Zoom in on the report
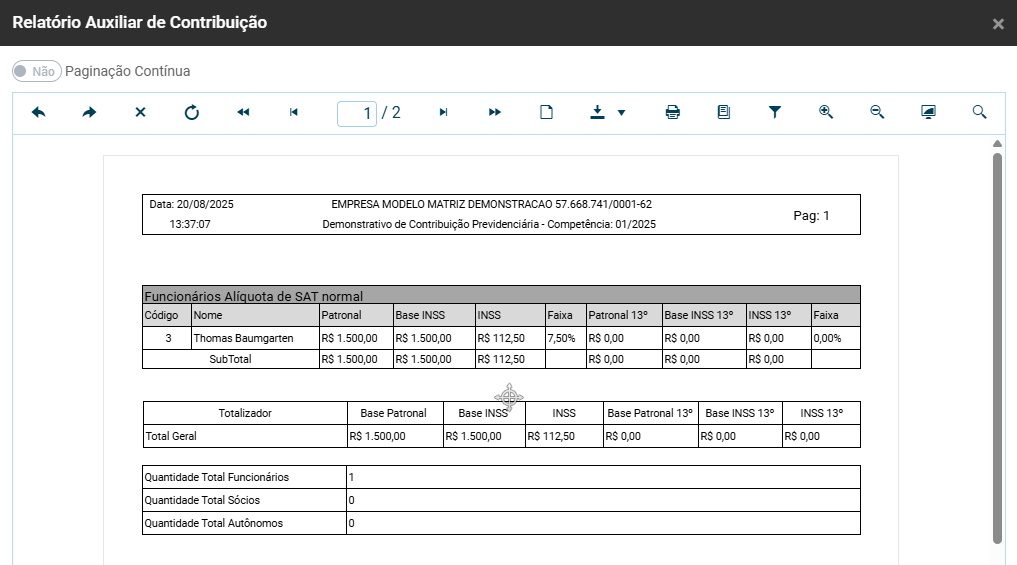Image resolution: width=1017 pixels, height=565 pixels. click(826, 113)
